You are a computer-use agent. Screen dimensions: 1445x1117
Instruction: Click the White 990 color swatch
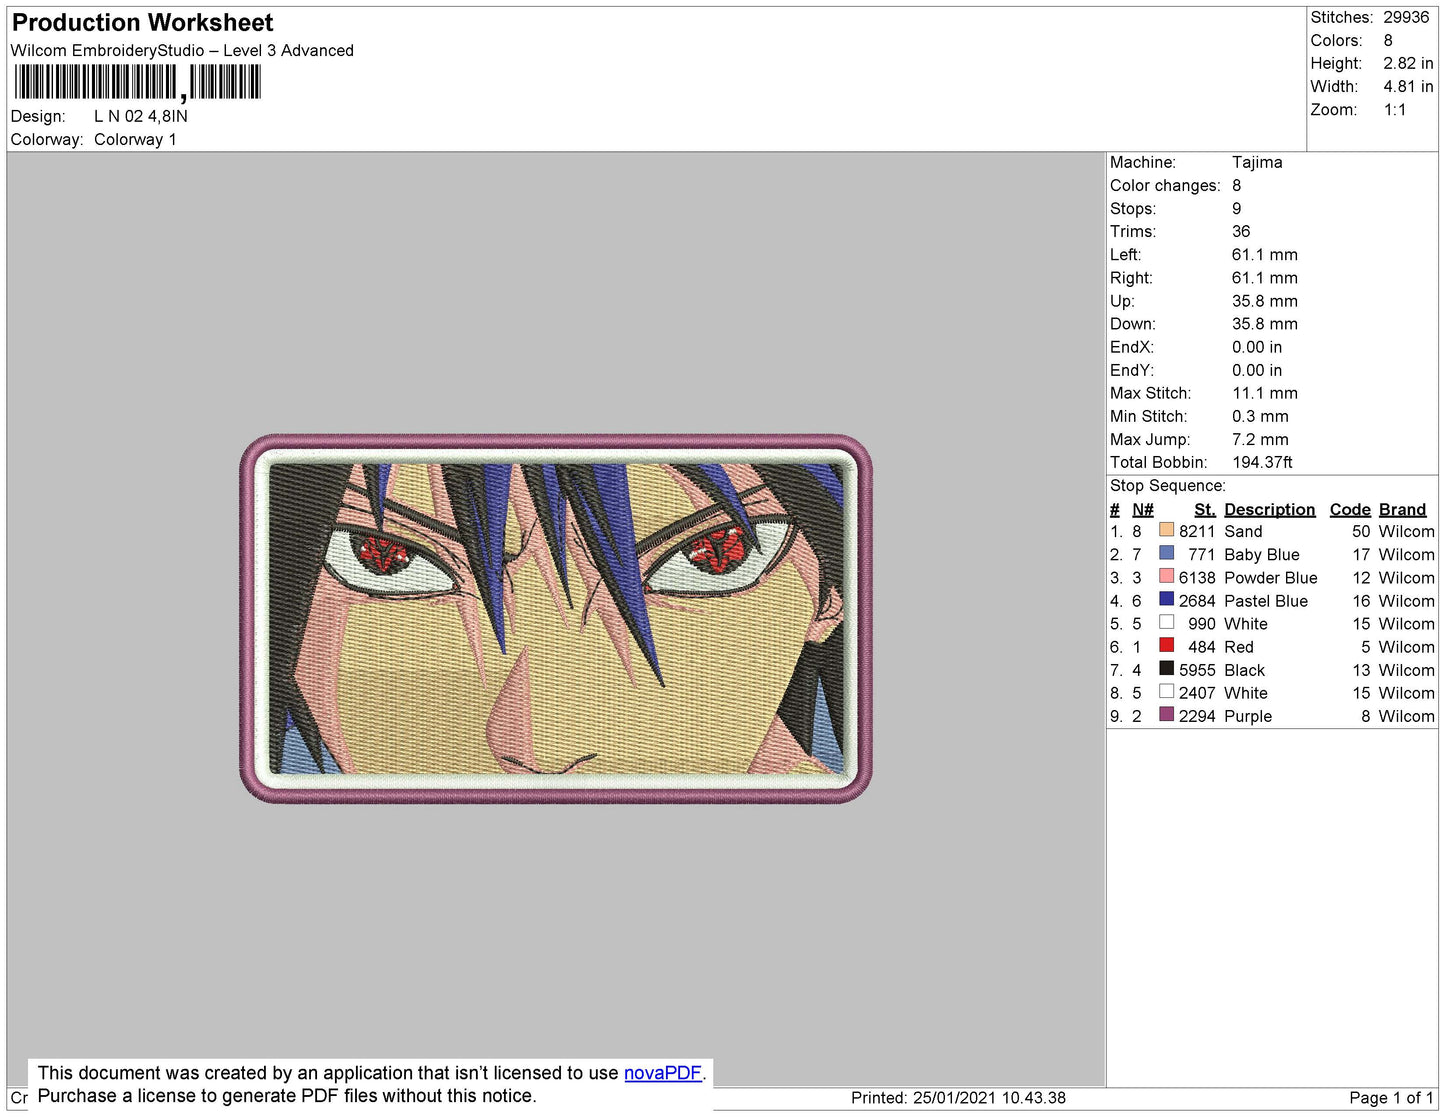(x=1166, y=622)
